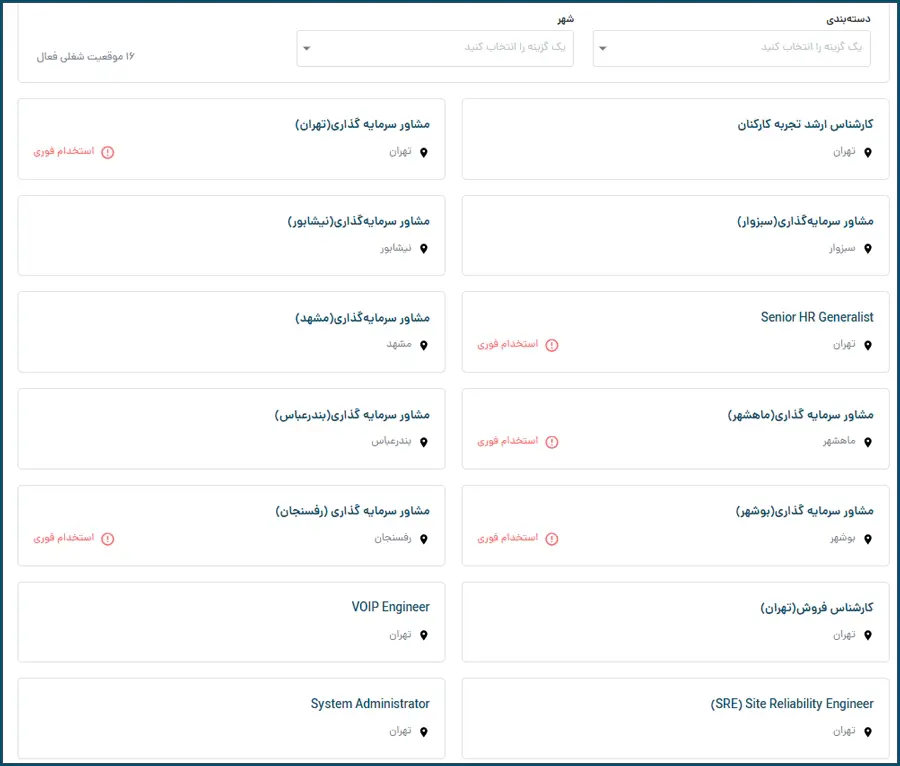
Task: Open the شهر city dropdown
Action: point(435,48)
